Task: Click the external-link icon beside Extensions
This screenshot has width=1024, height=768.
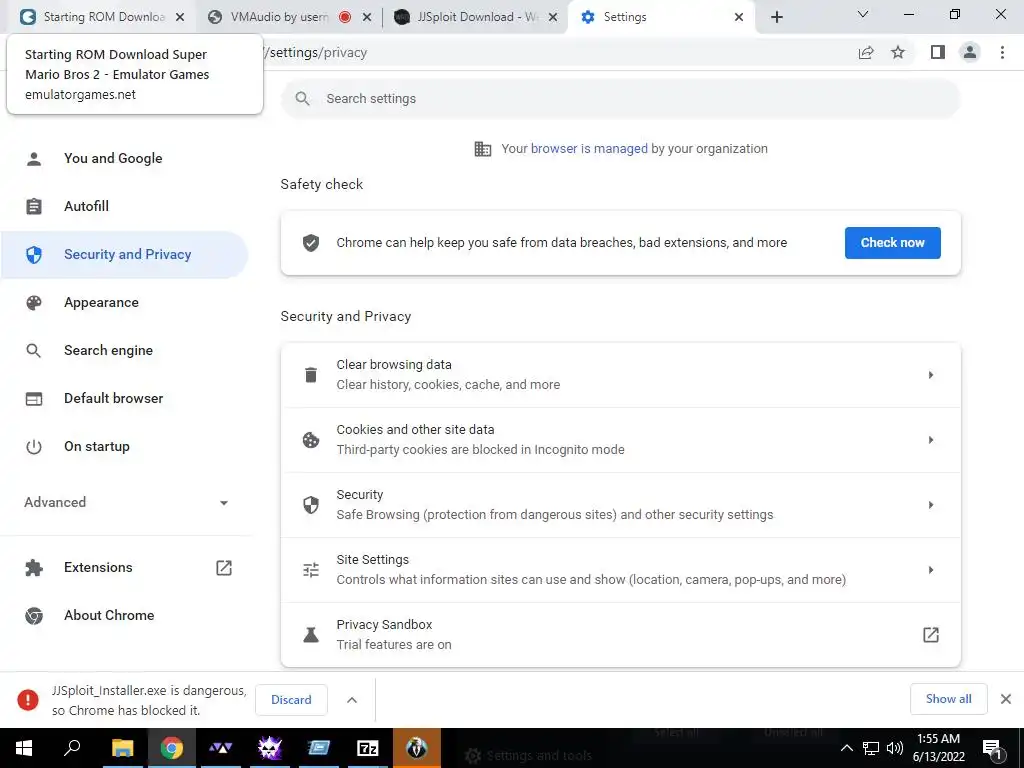Action: [x=224, y=568]
